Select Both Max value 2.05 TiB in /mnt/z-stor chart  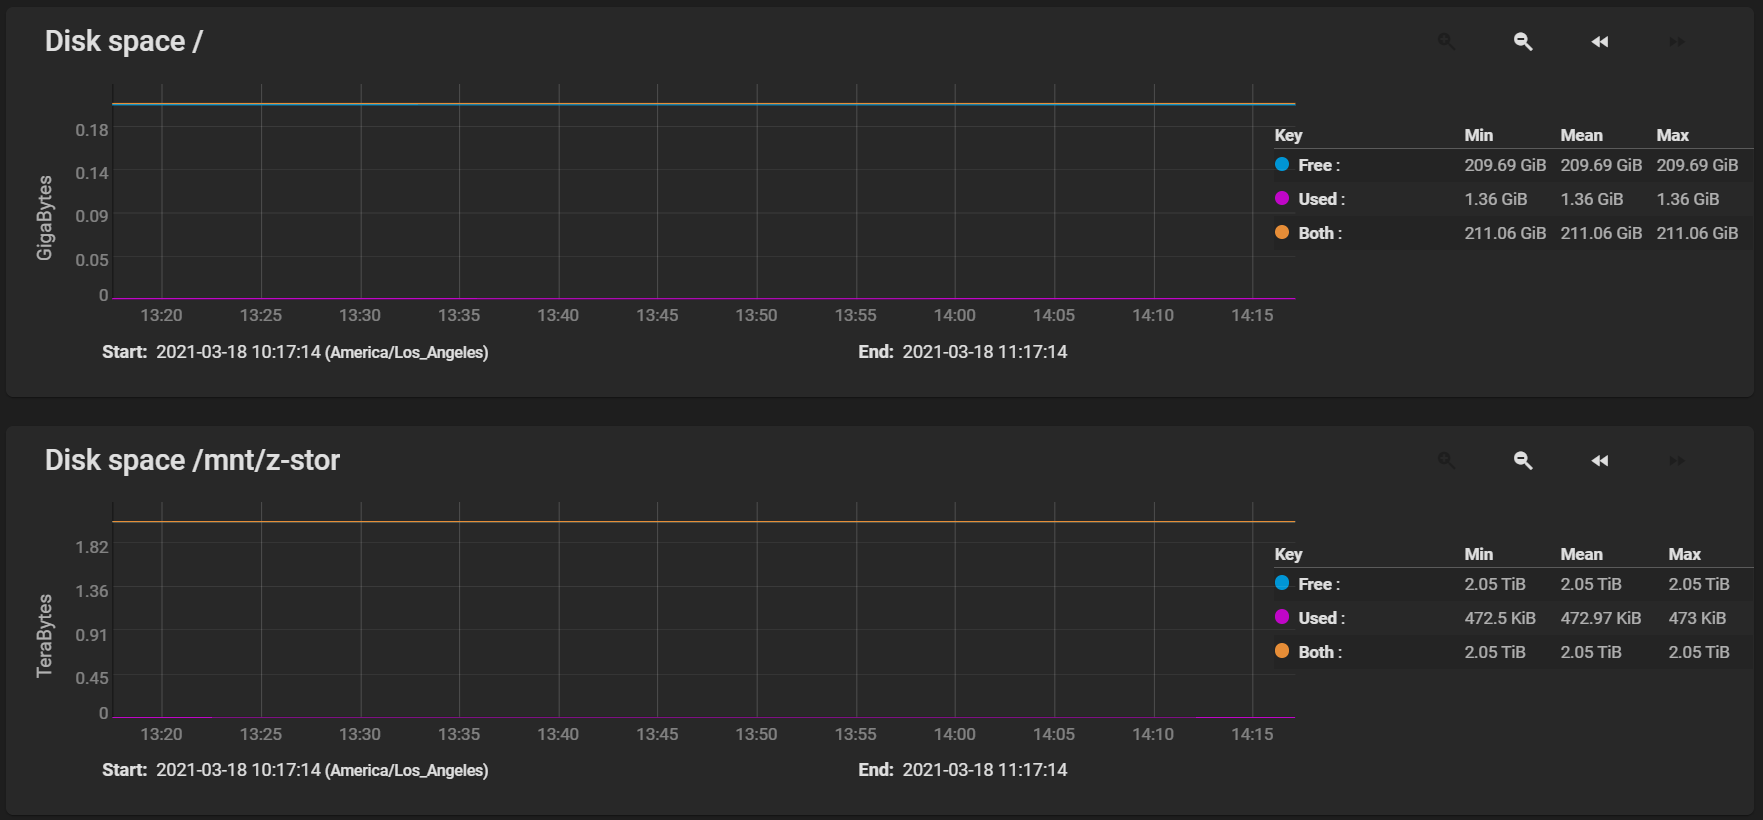[1699, 652]
